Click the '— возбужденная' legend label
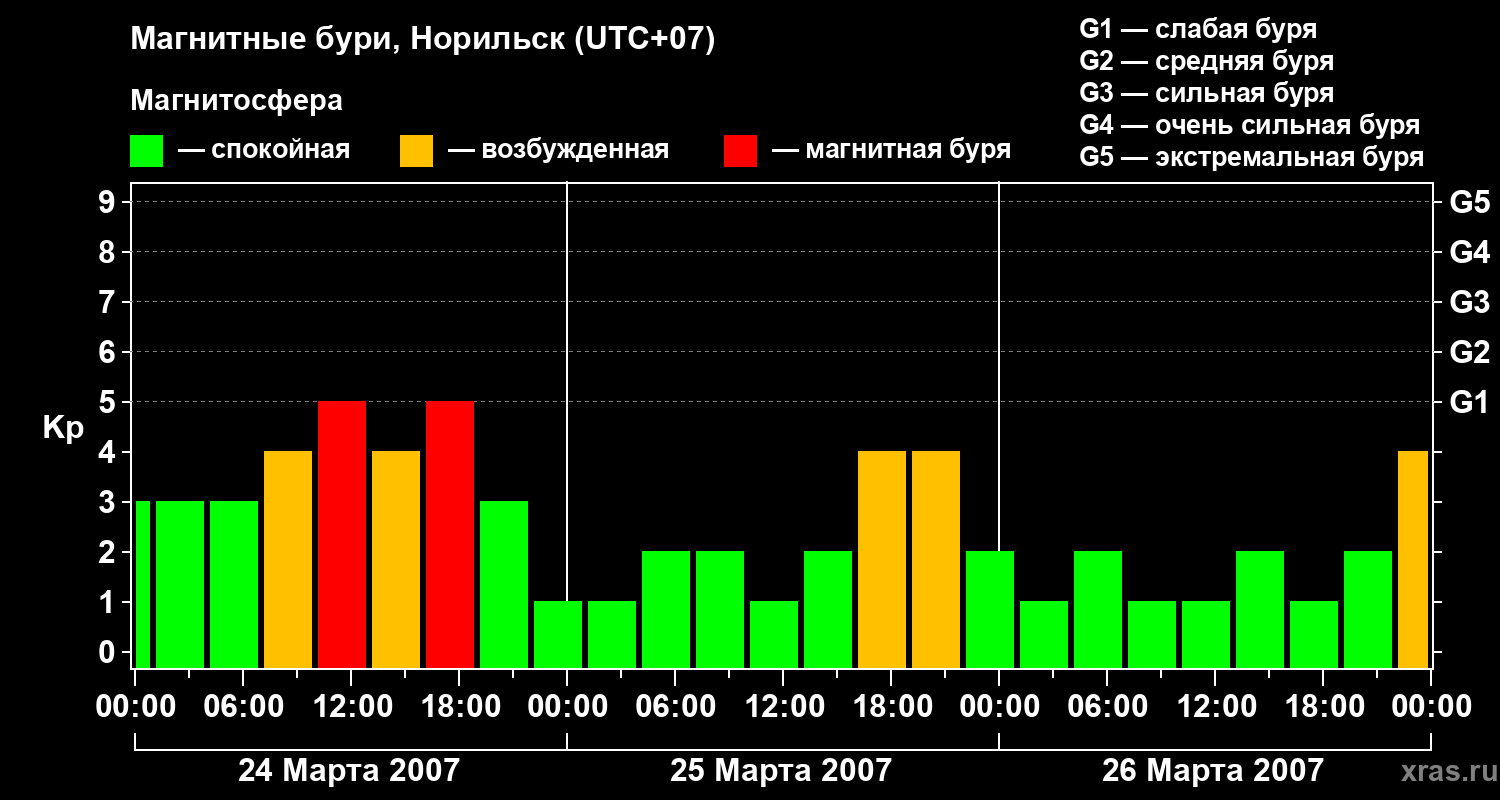The width and height of the screenshot is (1500, 800). click(x=558, y=151)
